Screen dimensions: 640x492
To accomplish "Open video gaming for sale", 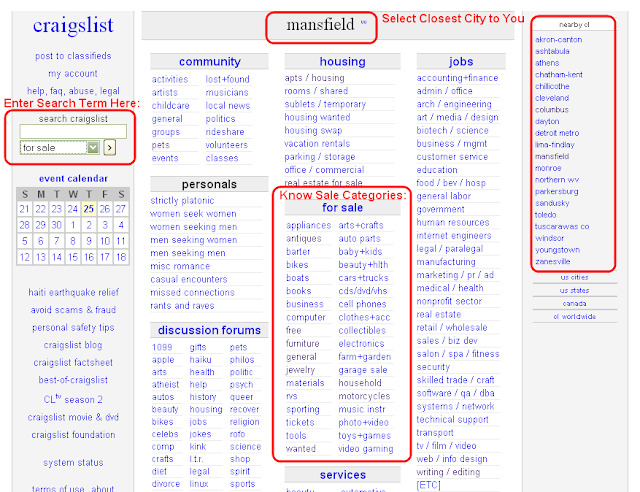I will [x=365, y=449].
